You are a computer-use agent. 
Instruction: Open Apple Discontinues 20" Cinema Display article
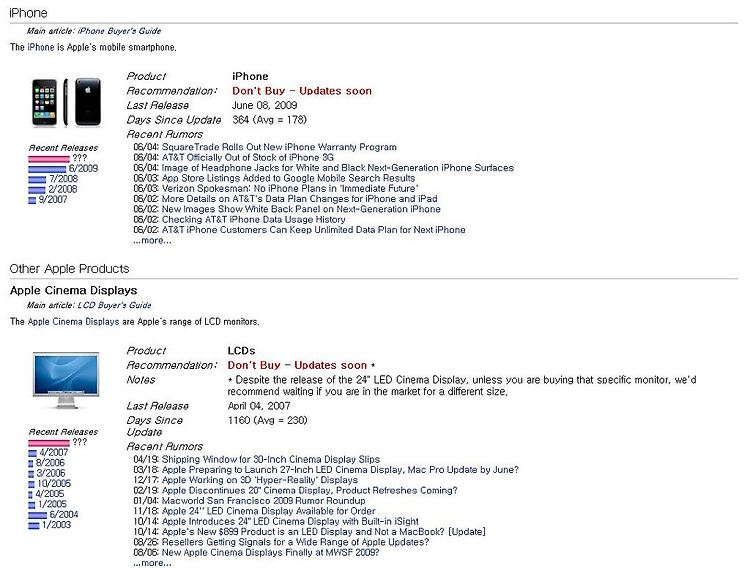309,490
